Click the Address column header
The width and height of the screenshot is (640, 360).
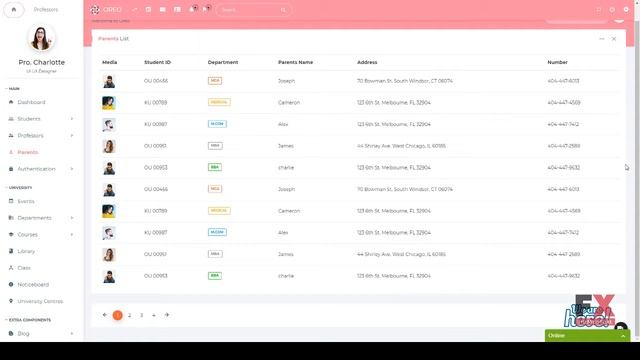coord(367,62)
